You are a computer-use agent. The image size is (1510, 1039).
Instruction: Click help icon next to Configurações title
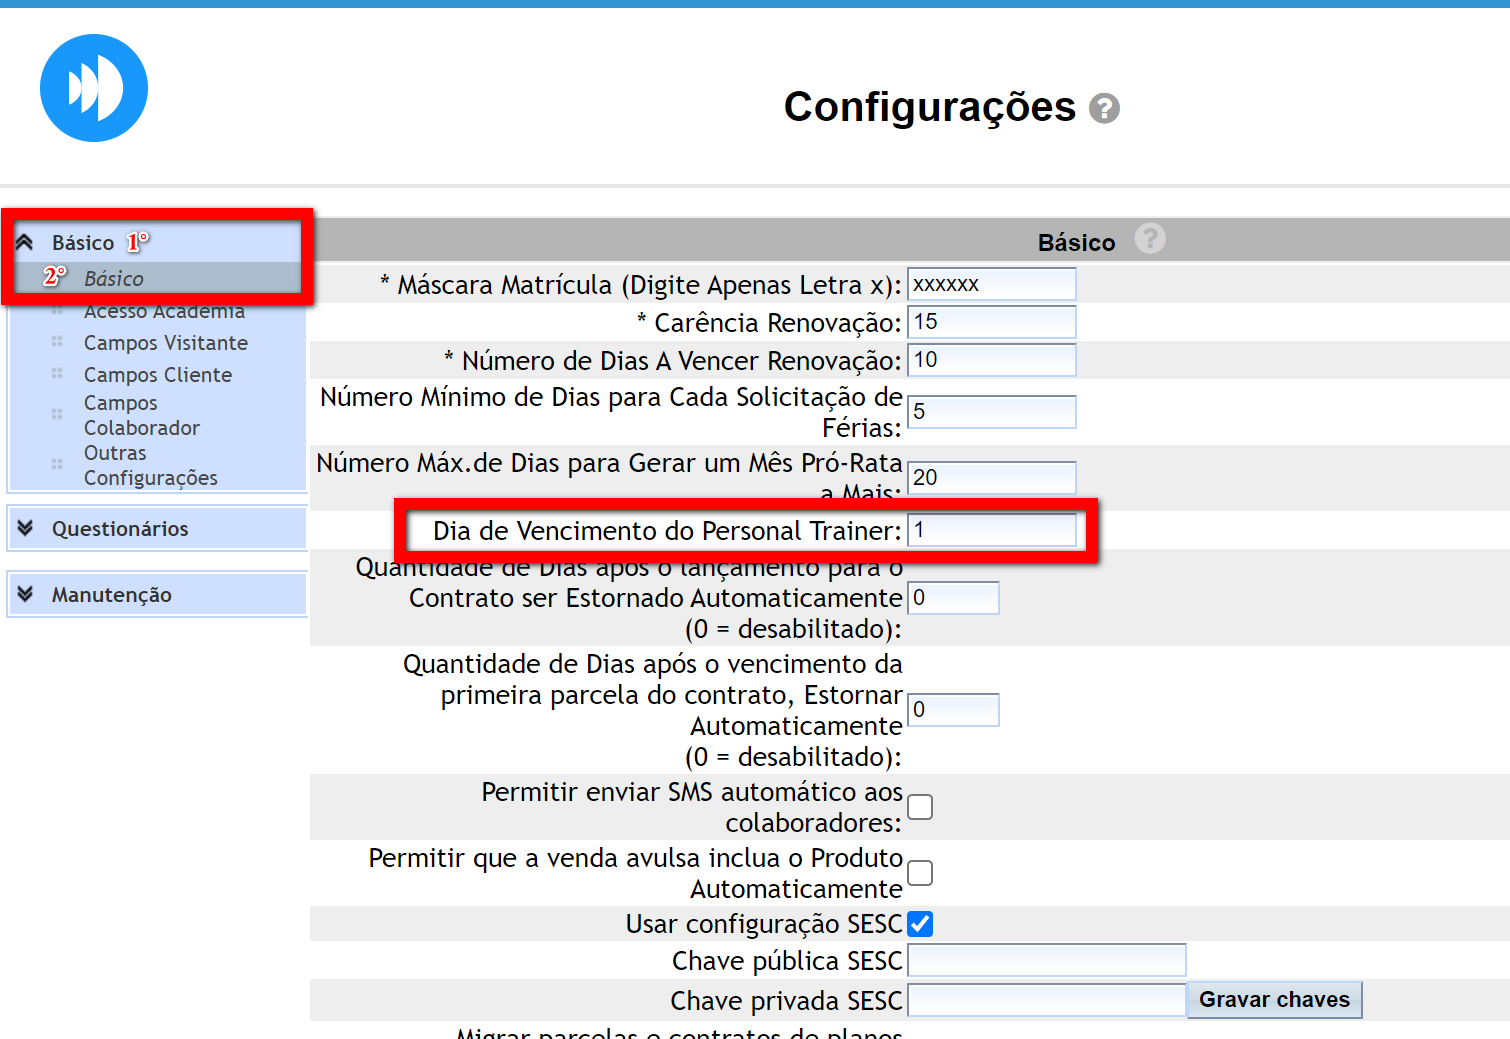pyautogui.click(x=1104, y=108)
